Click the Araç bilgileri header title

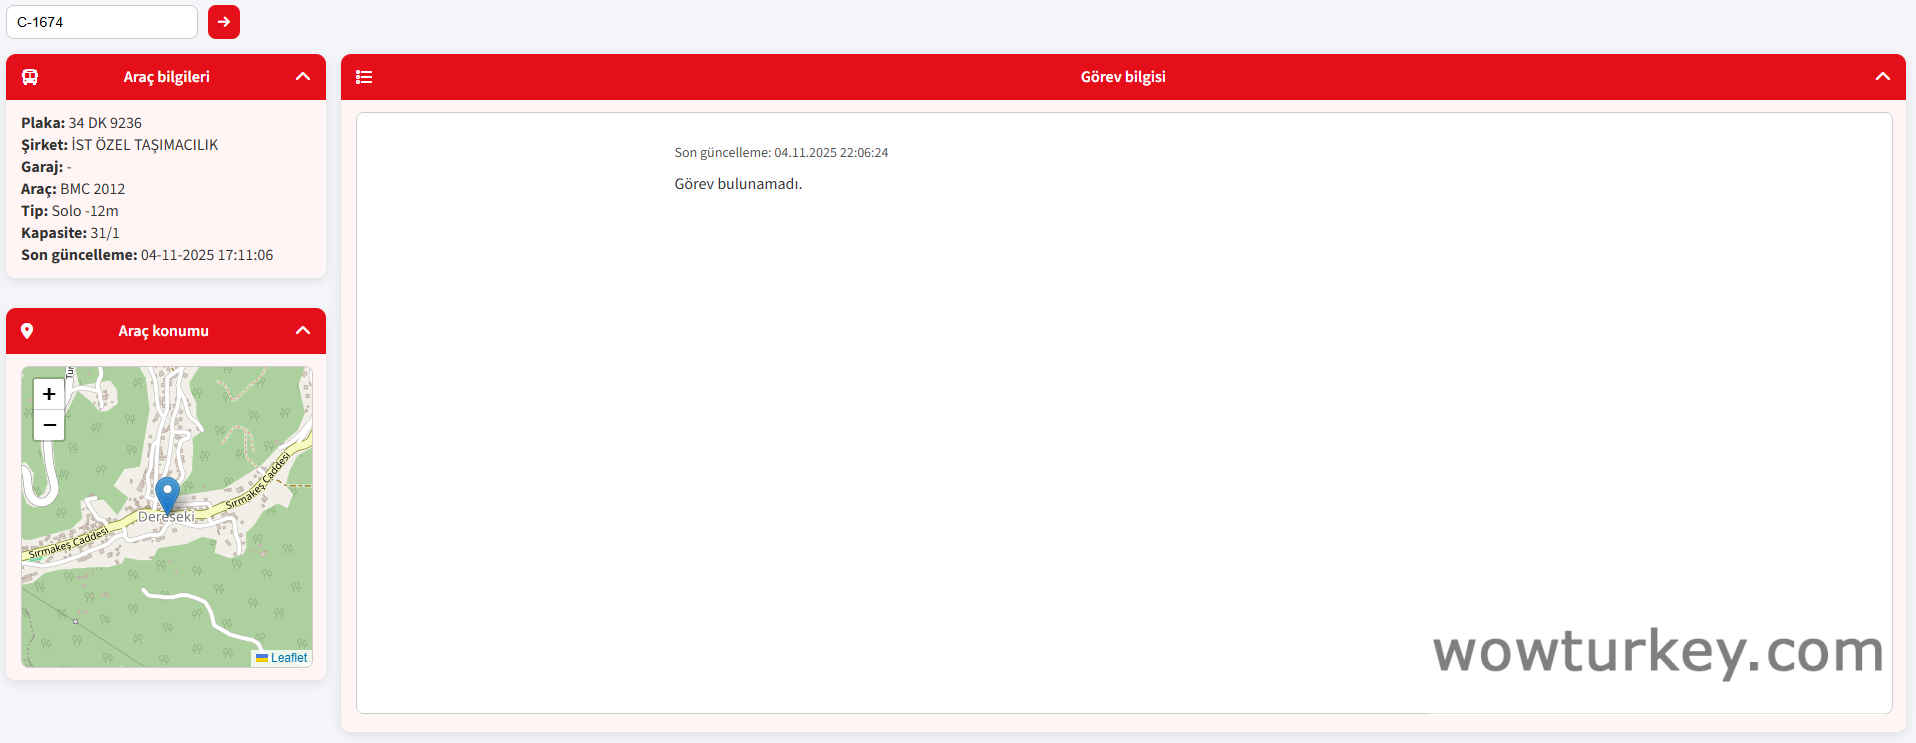[166, 77]
